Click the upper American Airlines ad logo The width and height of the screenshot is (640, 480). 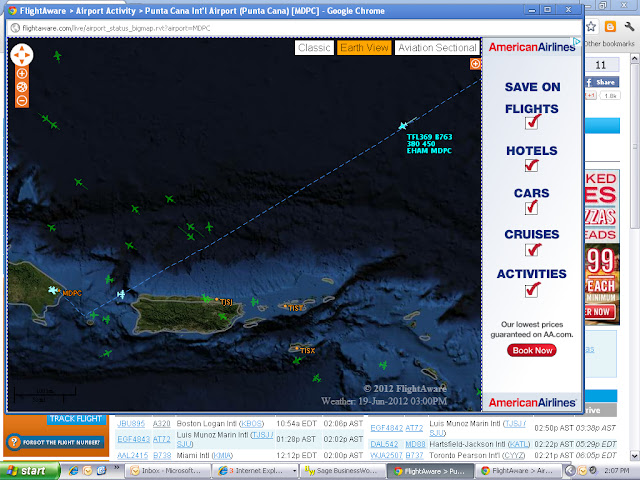(x=532, y=47)
